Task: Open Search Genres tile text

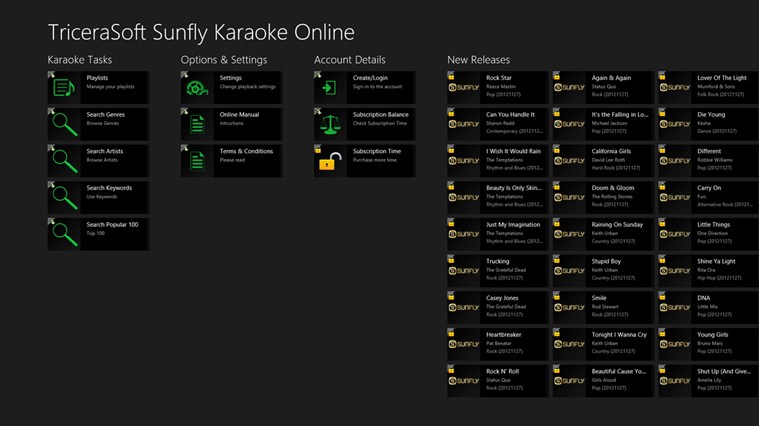Action: tap(106, 114)
